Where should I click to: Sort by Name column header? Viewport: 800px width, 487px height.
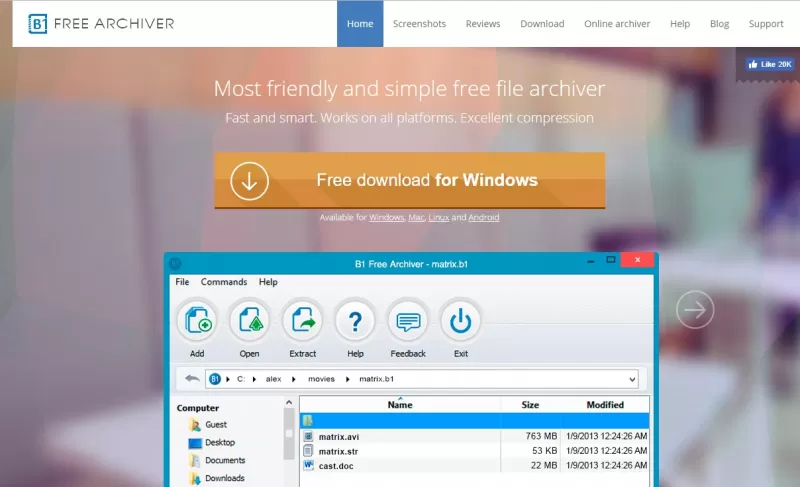click(x=400, y=405)
